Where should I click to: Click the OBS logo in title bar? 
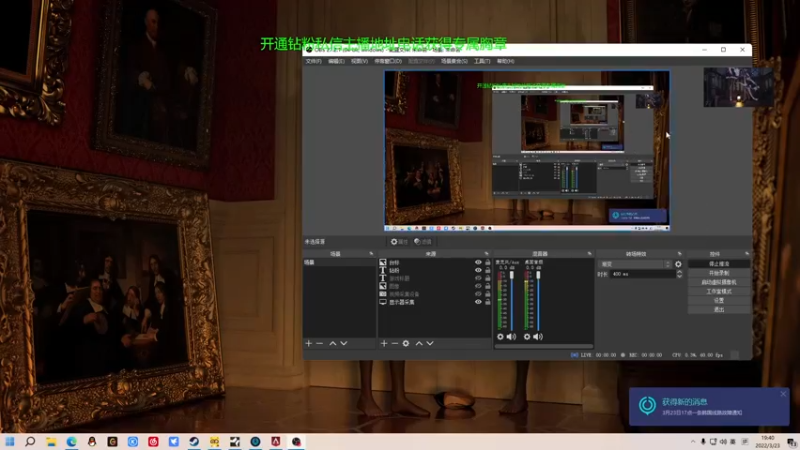309,50
